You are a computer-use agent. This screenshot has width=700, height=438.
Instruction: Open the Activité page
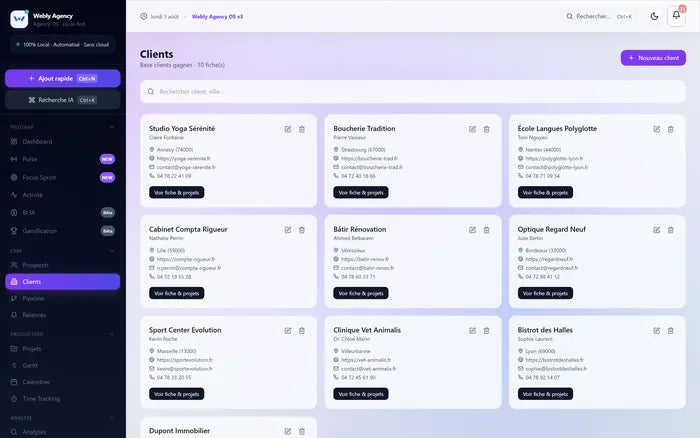[62, 195]
